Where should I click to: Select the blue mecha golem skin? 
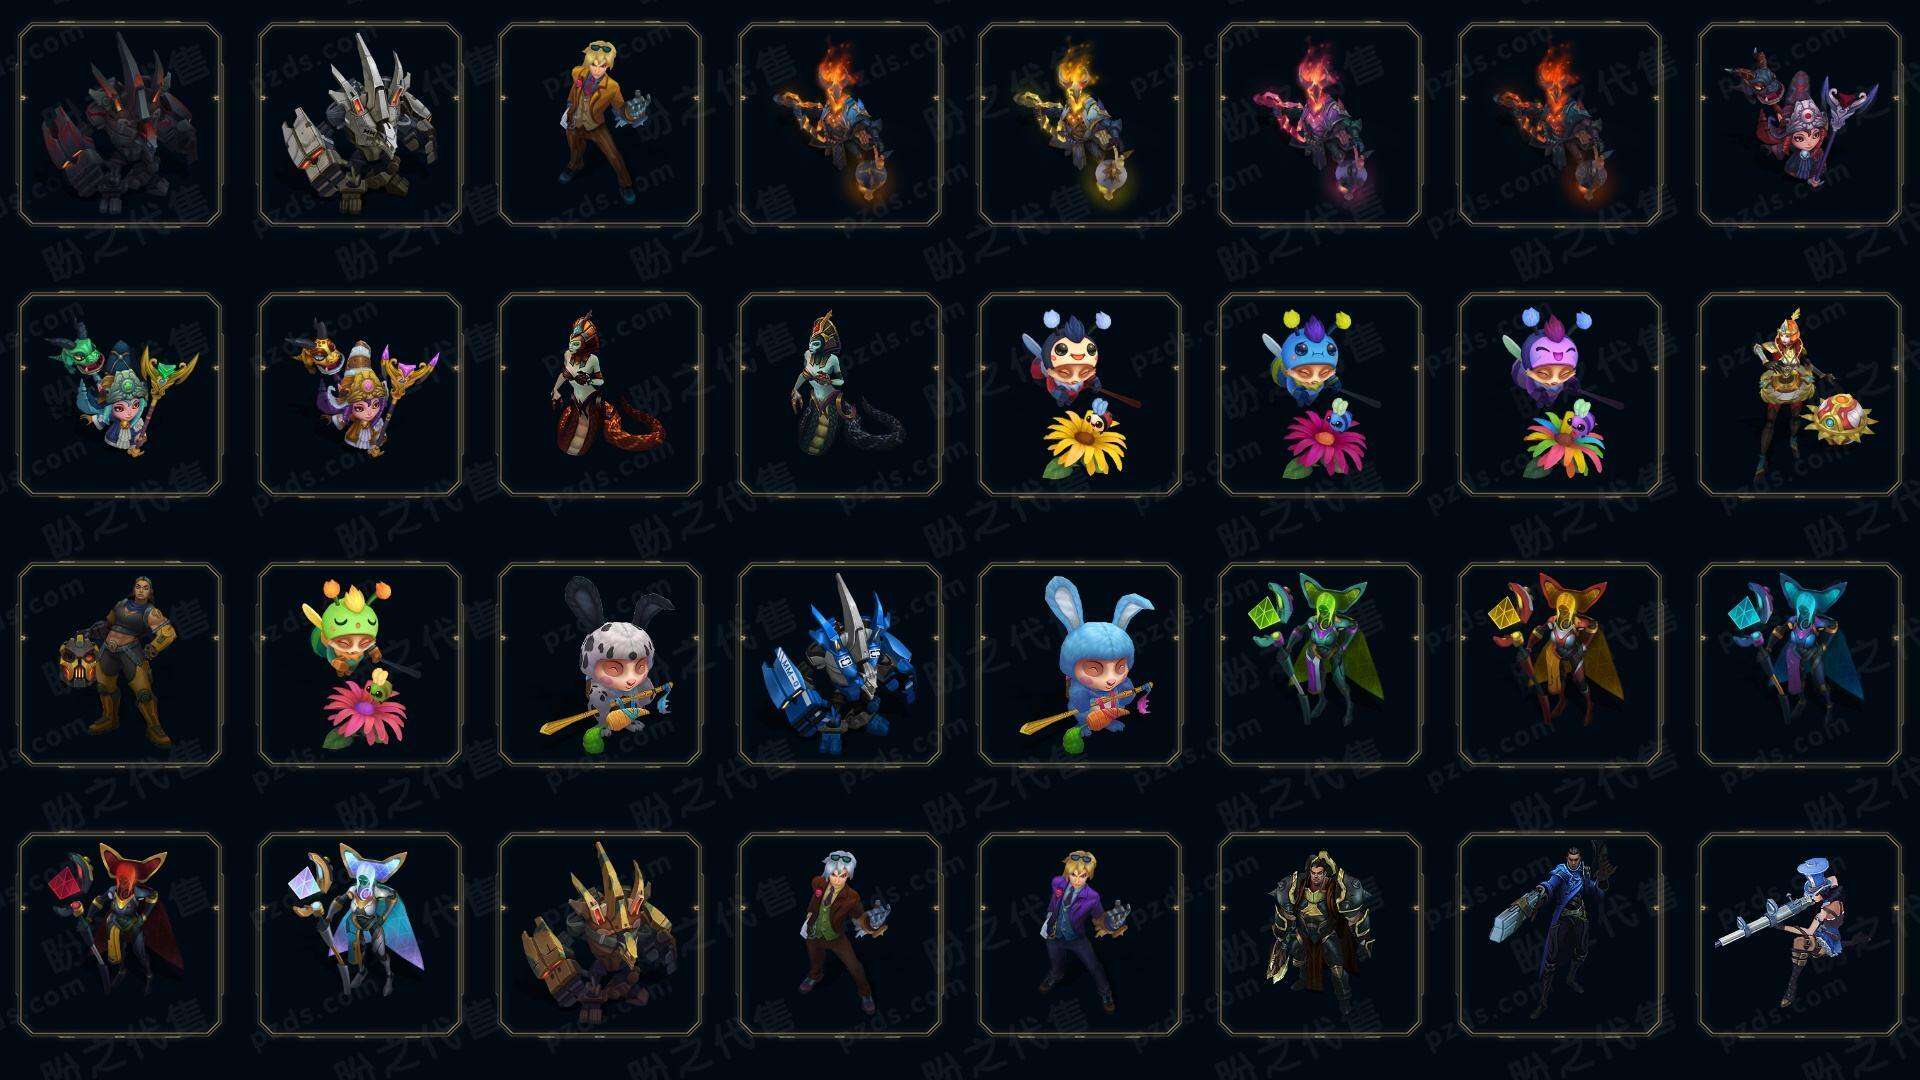[840, 664]
